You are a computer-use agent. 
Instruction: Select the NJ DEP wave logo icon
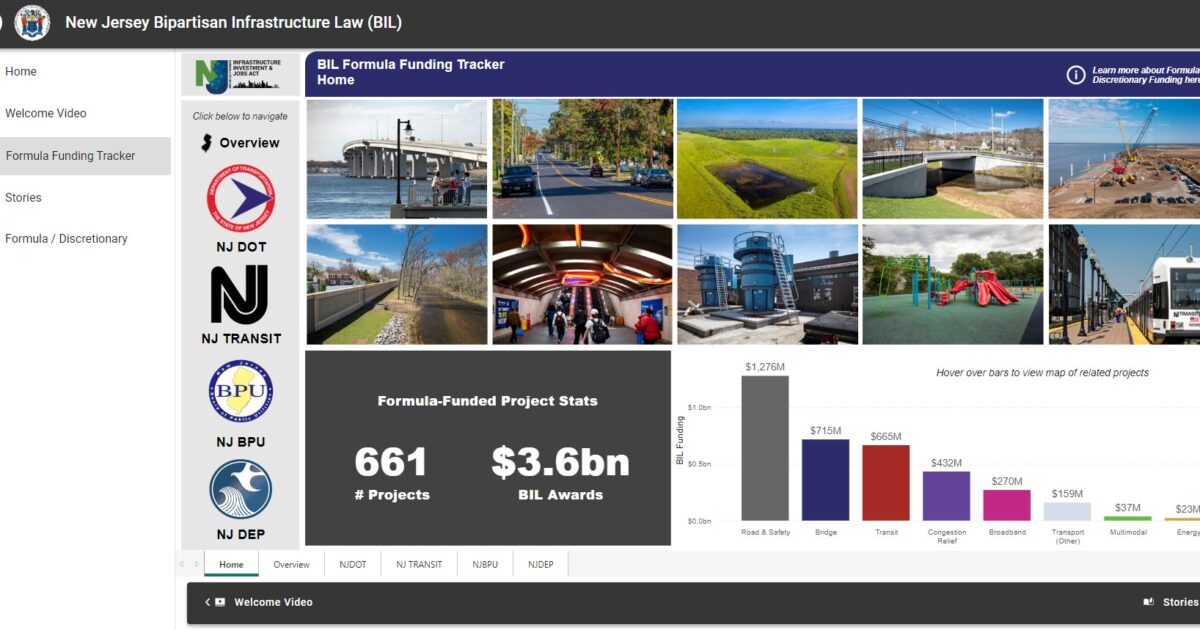click(x=240, y=488)
